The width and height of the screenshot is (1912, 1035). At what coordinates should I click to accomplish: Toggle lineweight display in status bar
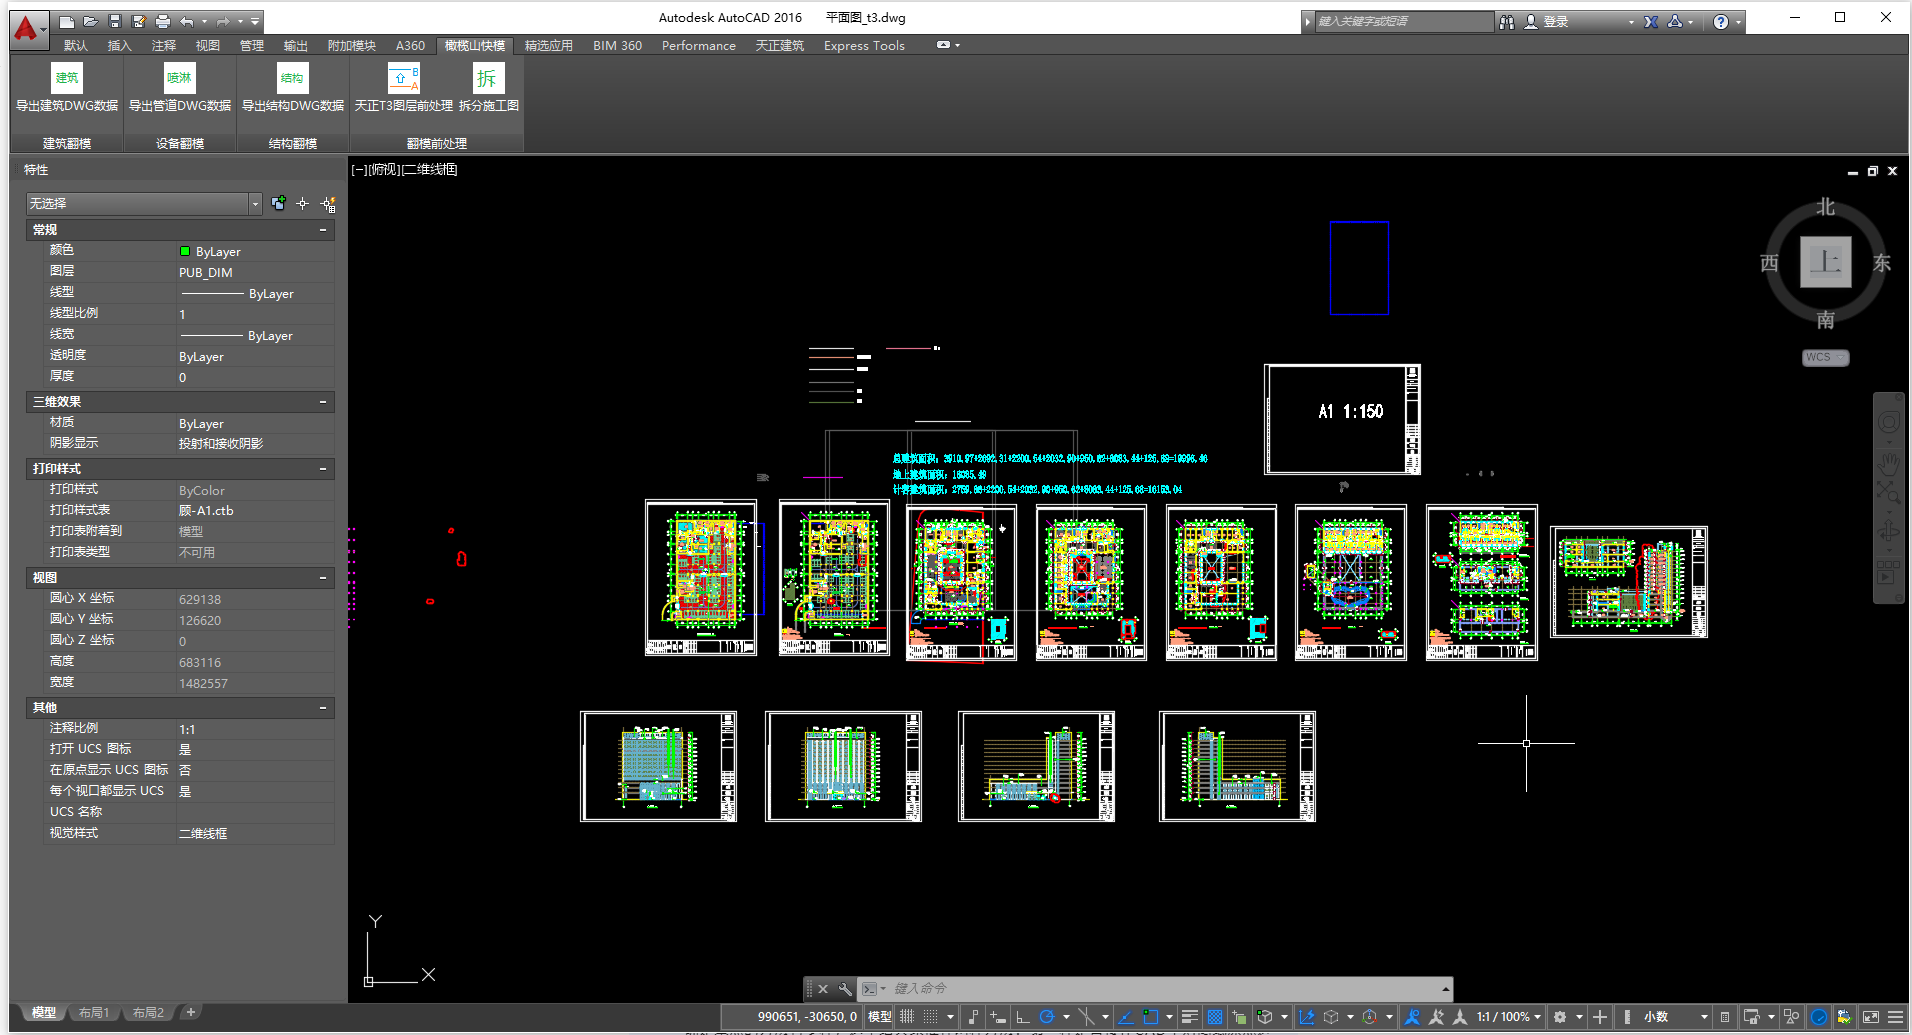1190,1017
